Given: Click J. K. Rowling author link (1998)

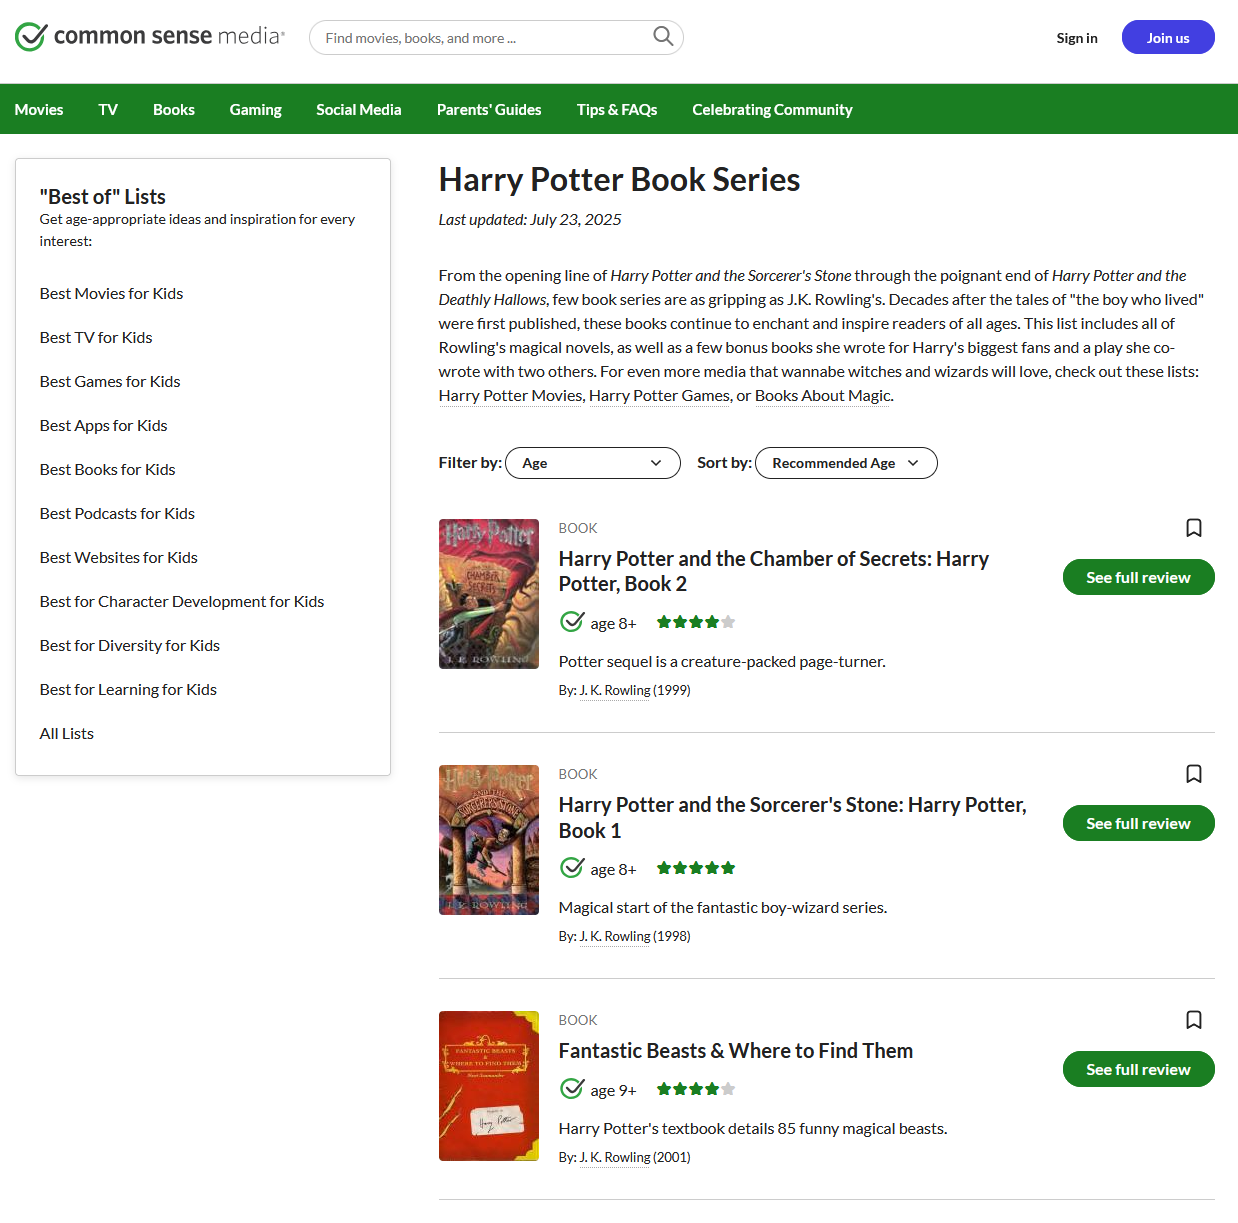Looking at the screenshot, I should [x=614, y=936].
